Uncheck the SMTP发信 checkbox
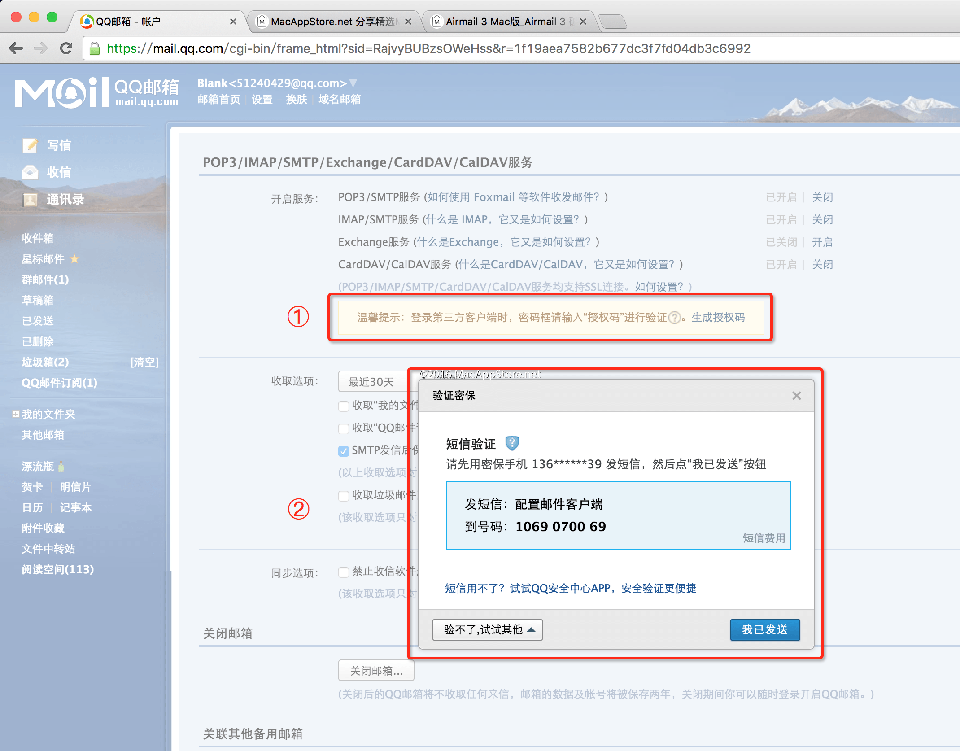This screenshot has width=960, height=751. (344, 451)
